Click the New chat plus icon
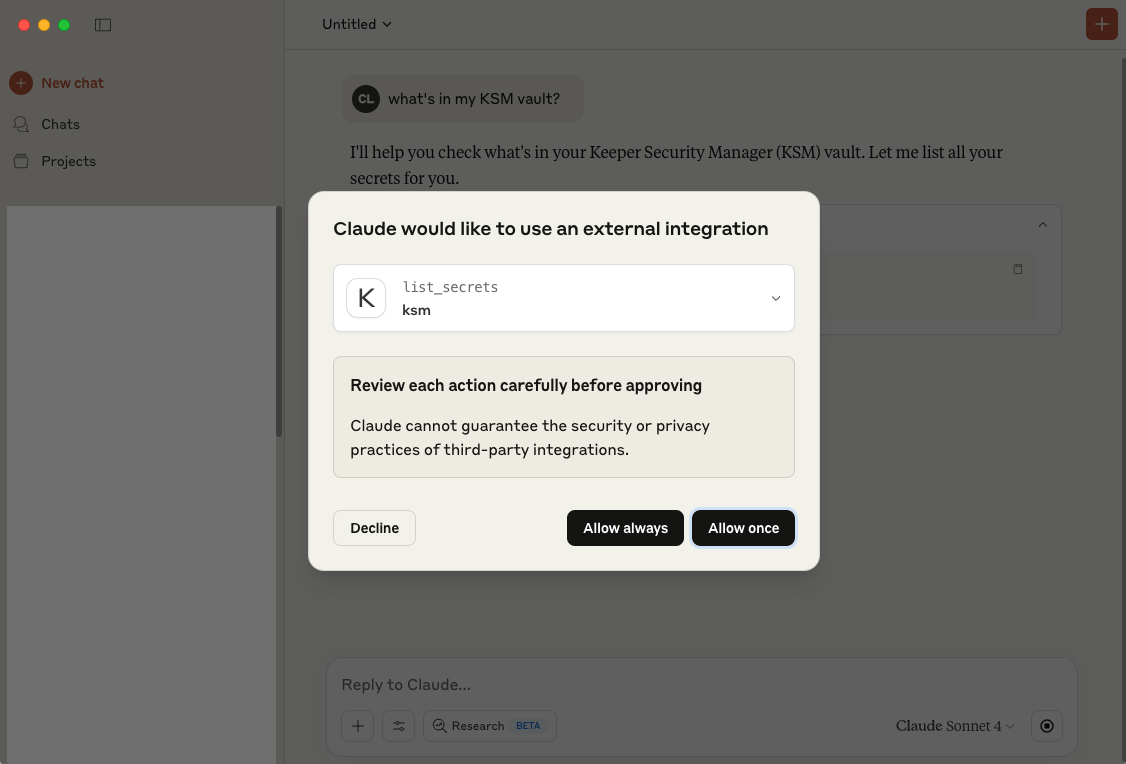Image resolution: width=1126 pixels, height=764 pixels. coord(21,83)
